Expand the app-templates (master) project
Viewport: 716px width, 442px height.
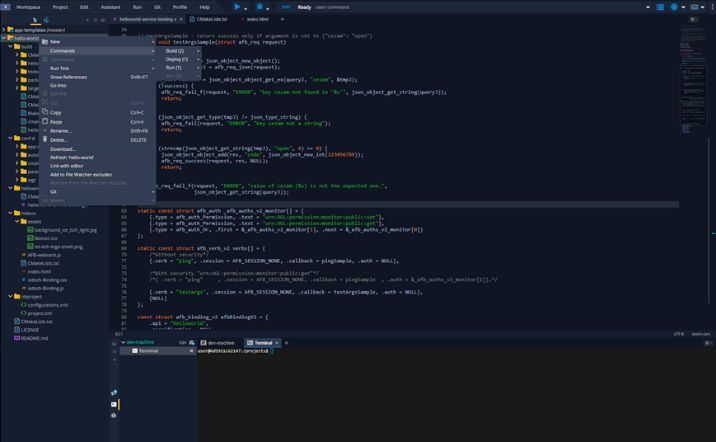tap(4, 30)
